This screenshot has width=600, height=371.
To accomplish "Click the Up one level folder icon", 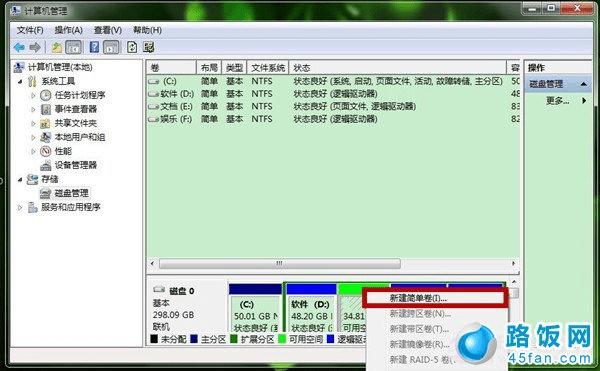I will [57, 47].
